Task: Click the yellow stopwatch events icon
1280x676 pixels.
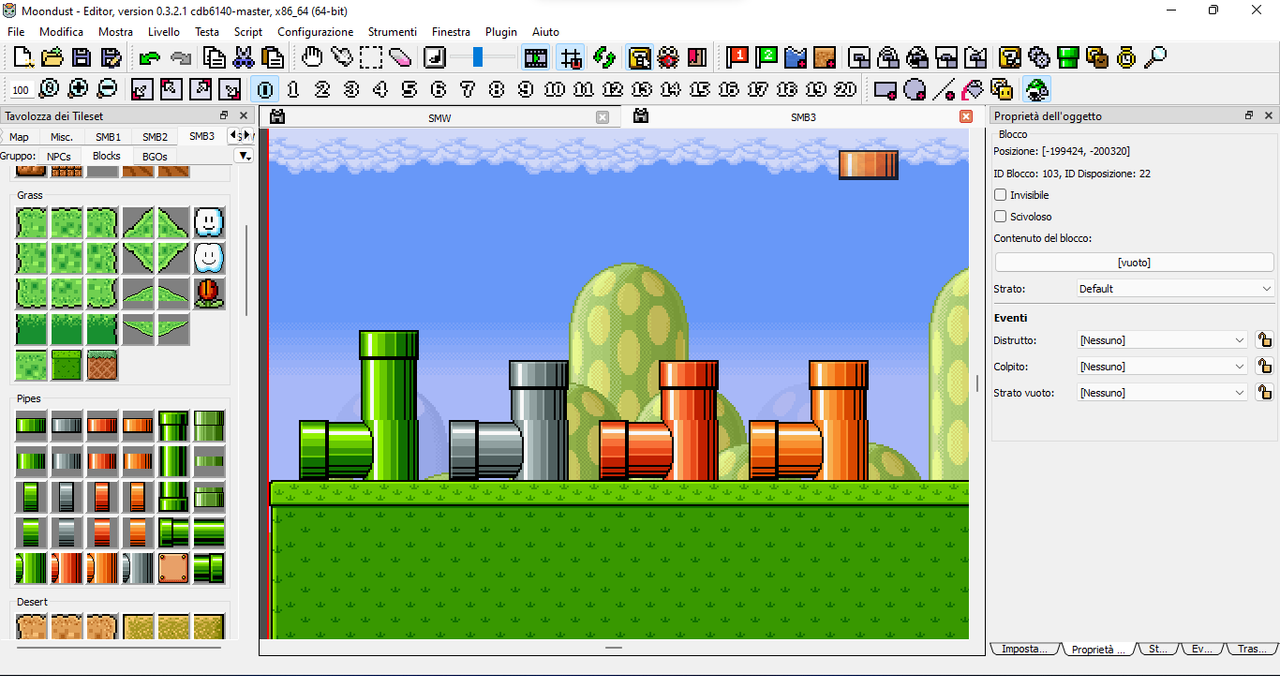Action: tap(1126, 58)
